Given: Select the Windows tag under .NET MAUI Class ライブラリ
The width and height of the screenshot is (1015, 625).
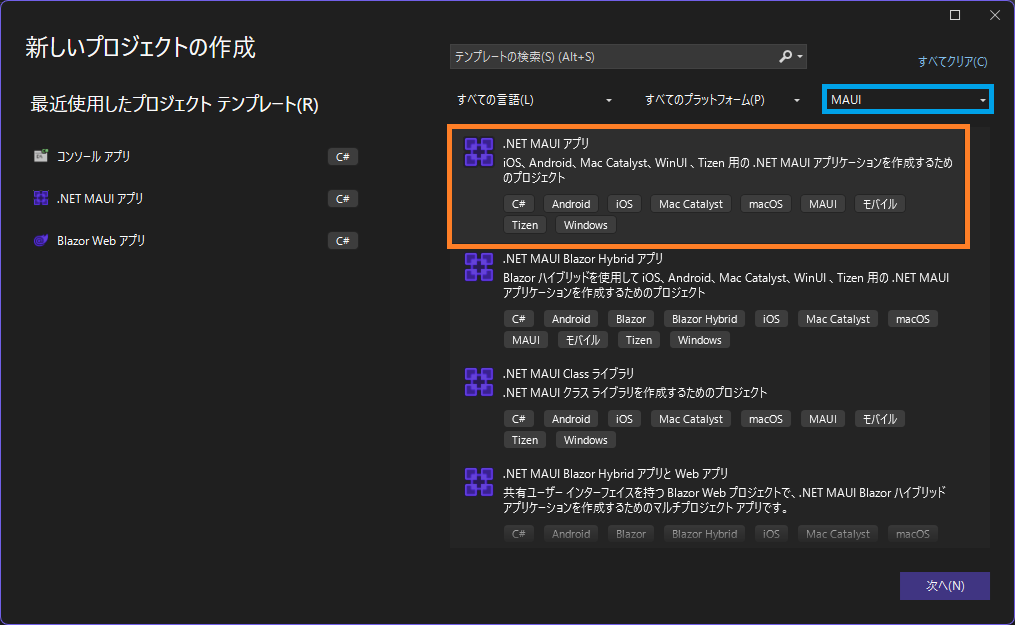Looking at the screenshot, I should (585, 439).
